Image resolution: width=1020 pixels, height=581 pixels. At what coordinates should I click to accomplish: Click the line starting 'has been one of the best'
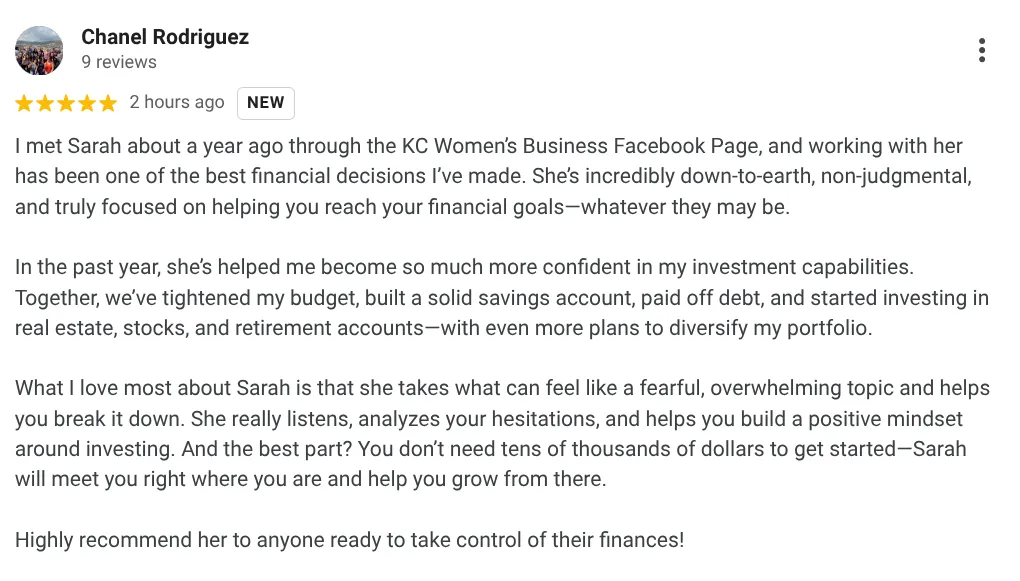493,176
